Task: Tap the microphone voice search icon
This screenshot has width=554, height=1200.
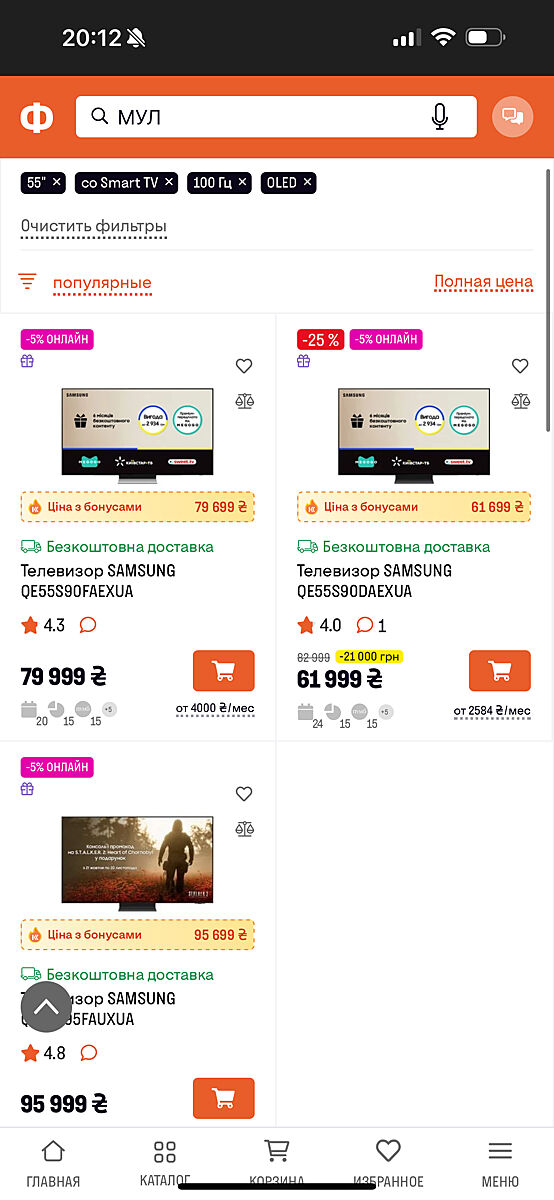Action: pos(439,117)
